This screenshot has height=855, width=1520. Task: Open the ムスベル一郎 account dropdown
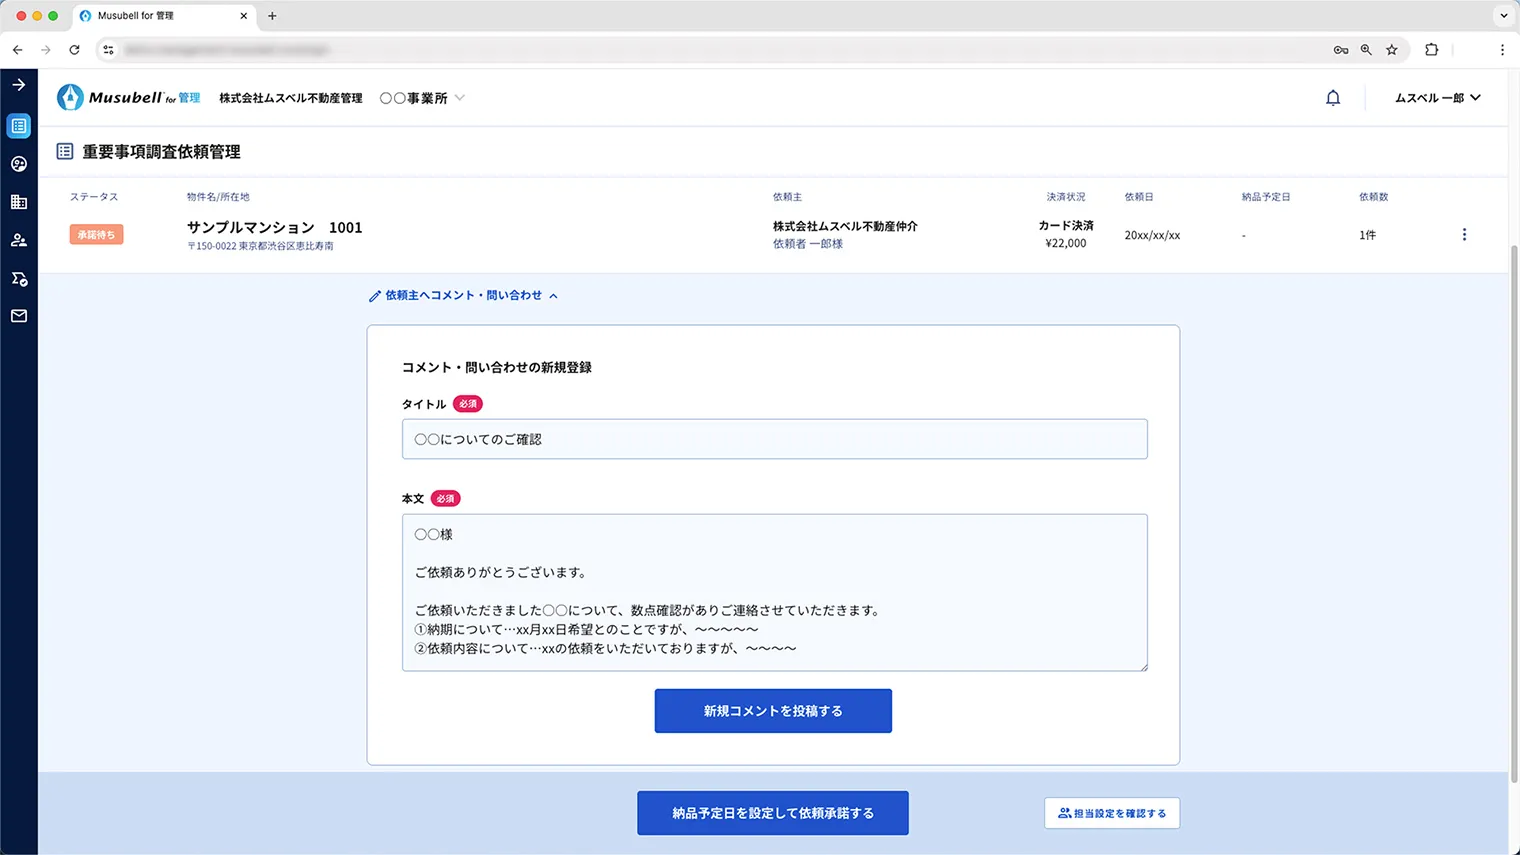[x=1437, y=97]
